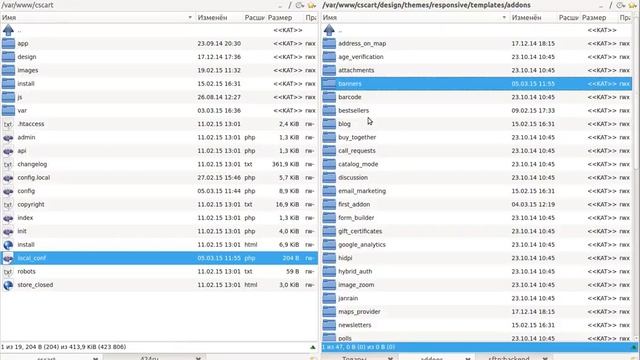The height and width of the screenshot is (360, 640).
Task: Click the 361,9 KiB size value
Action: (285, 164)
